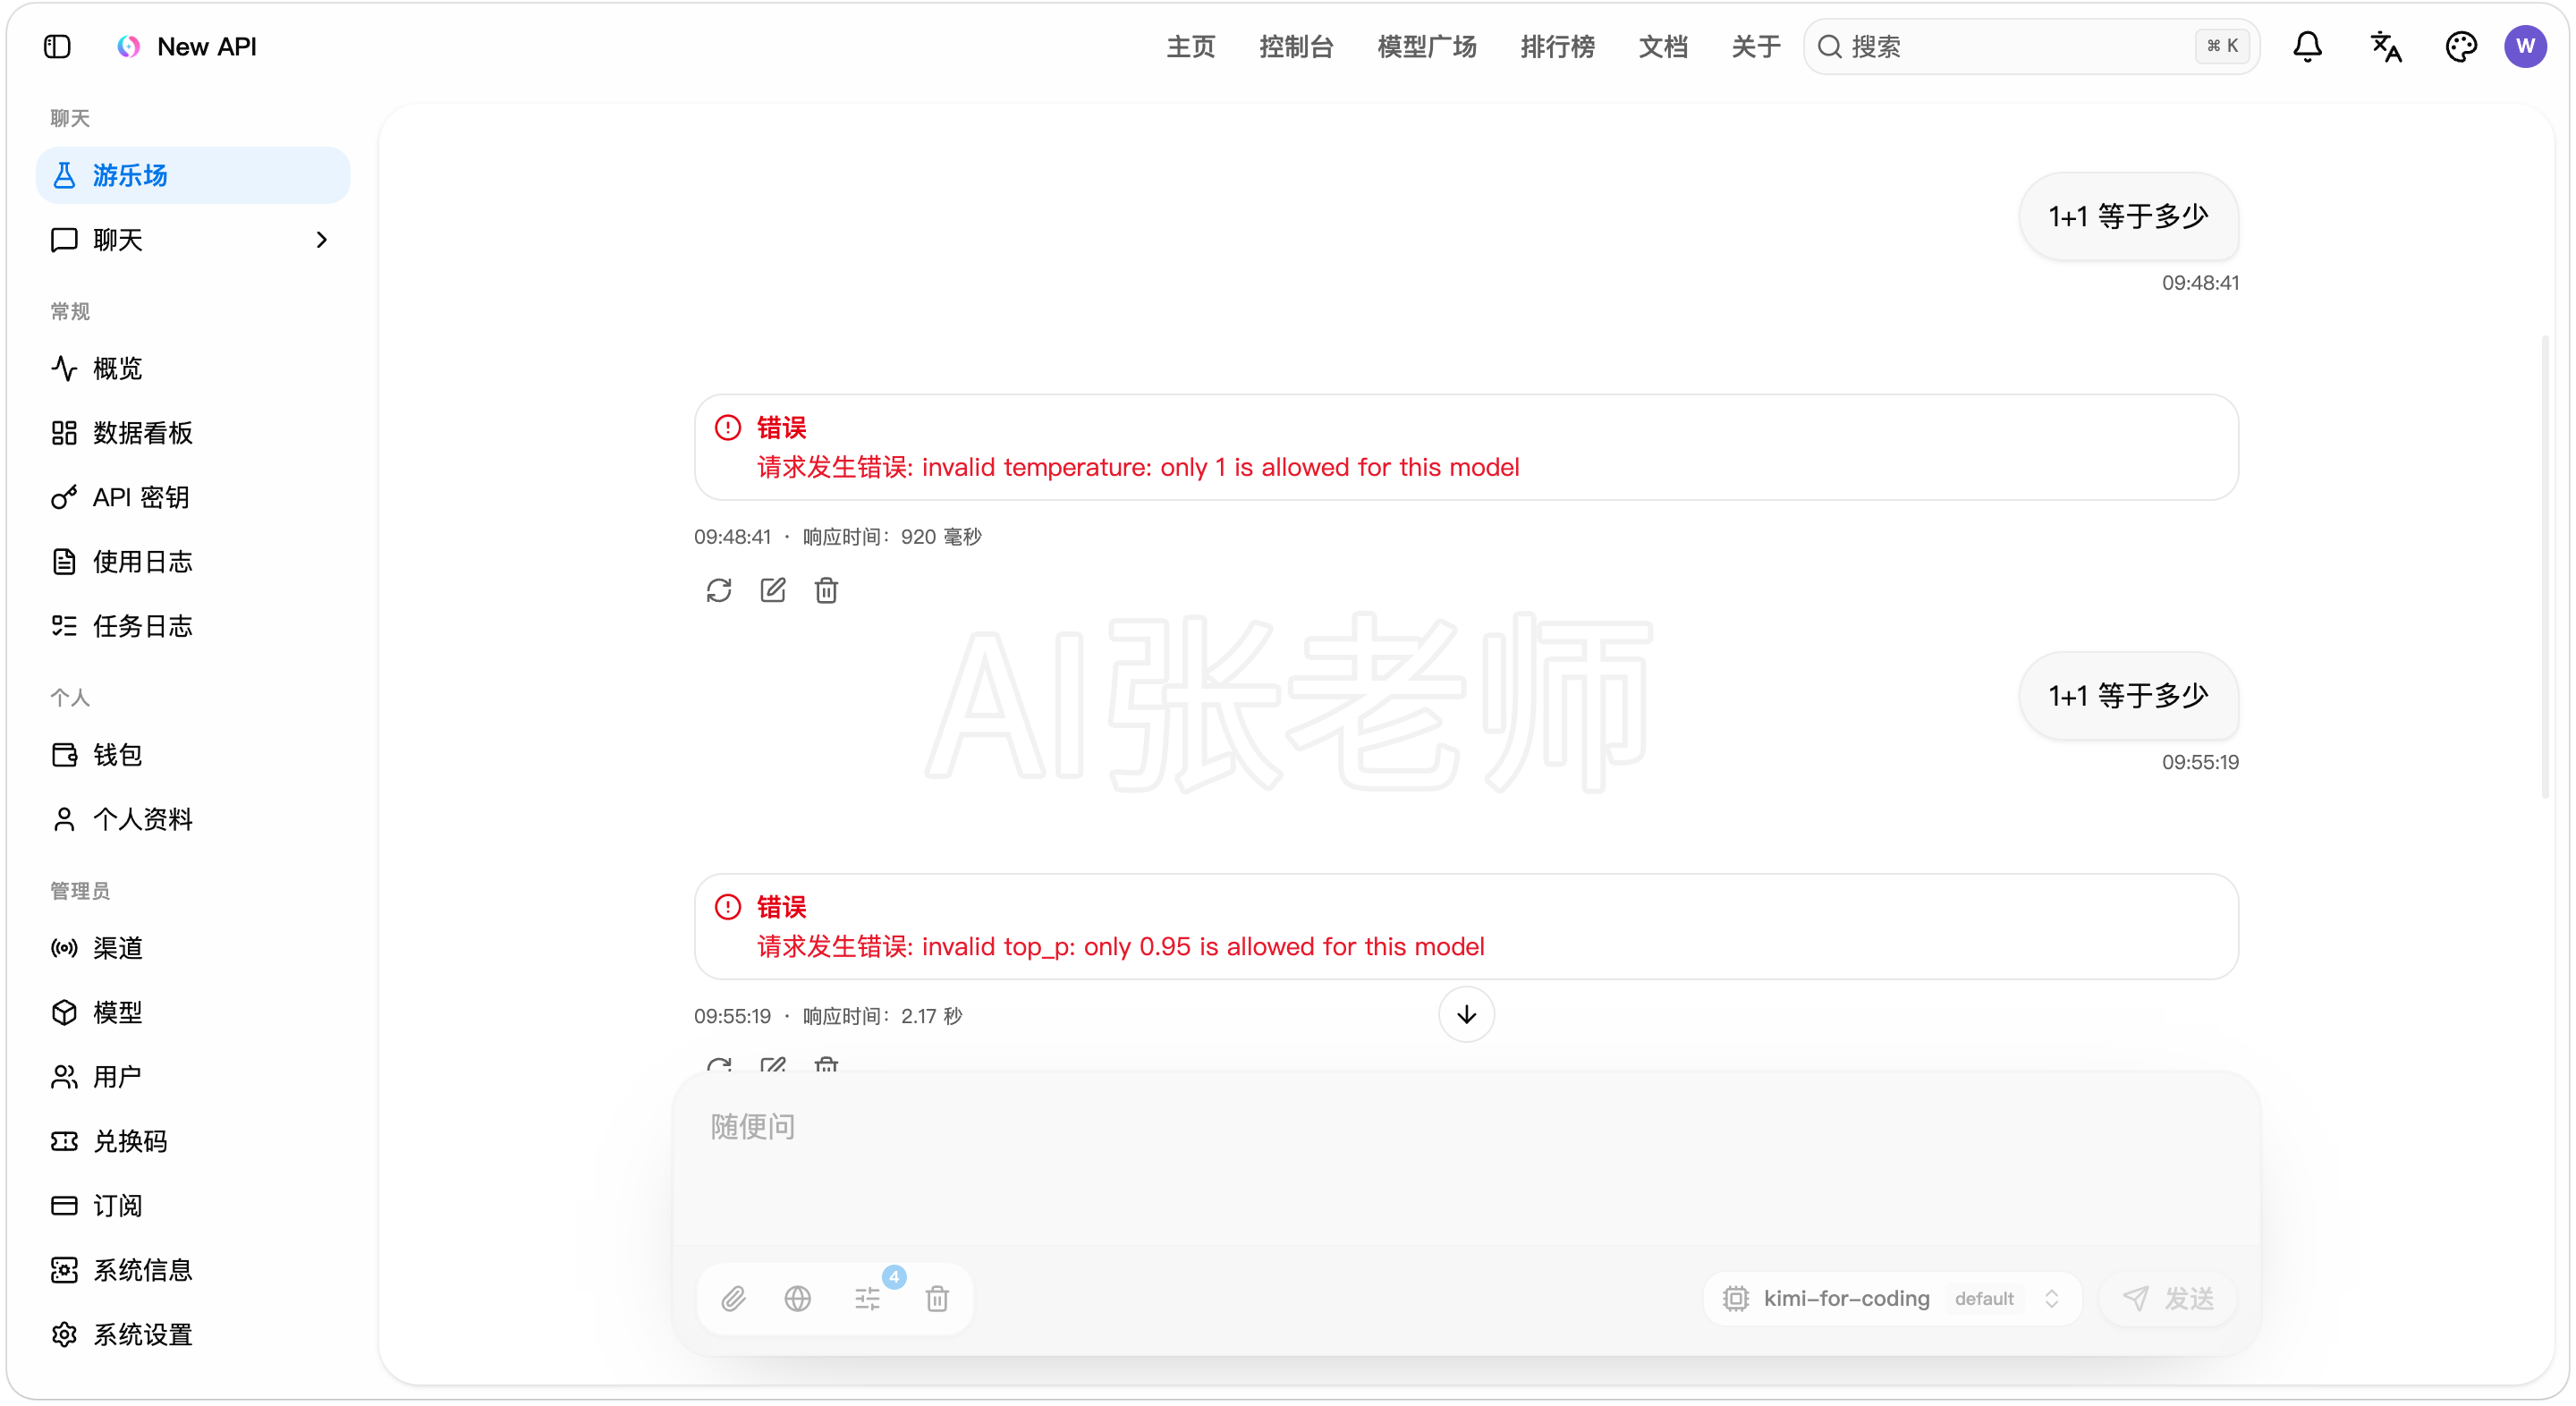Screen dimensions: 2576x1406
Task: Open the user avatar menu
Action: click(2525, 47)
